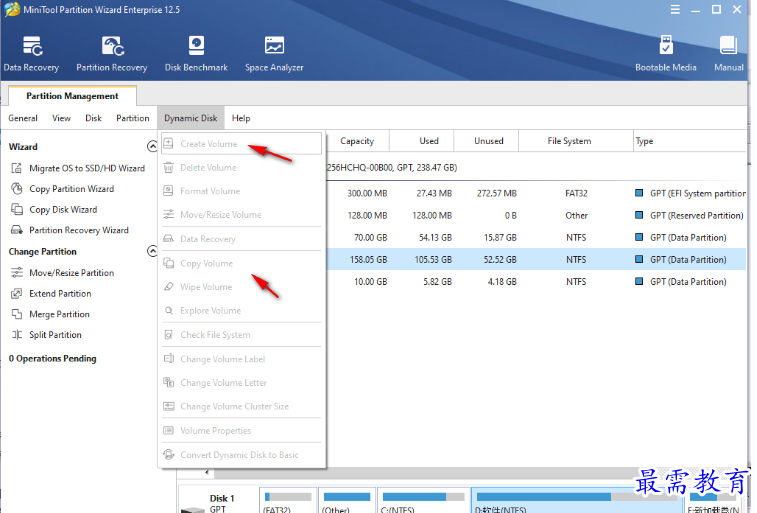This screenshot has width=757, height=513.
Task: Collapse the Change Partition section
Action: [x=152, y=251]
